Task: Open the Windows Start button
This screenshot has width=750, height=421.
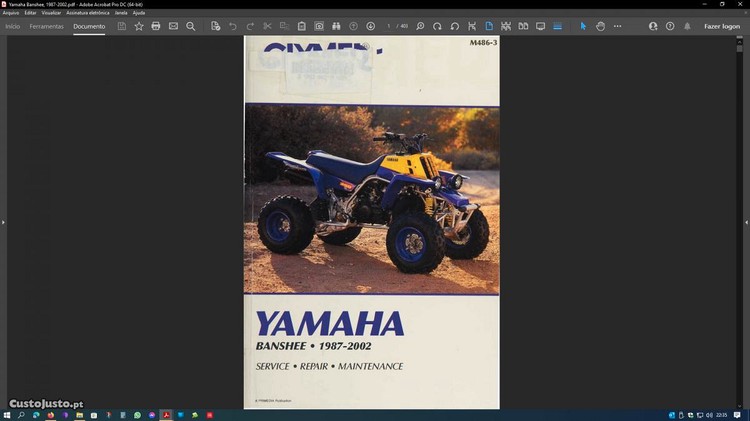Action: (x=7, y=414)
